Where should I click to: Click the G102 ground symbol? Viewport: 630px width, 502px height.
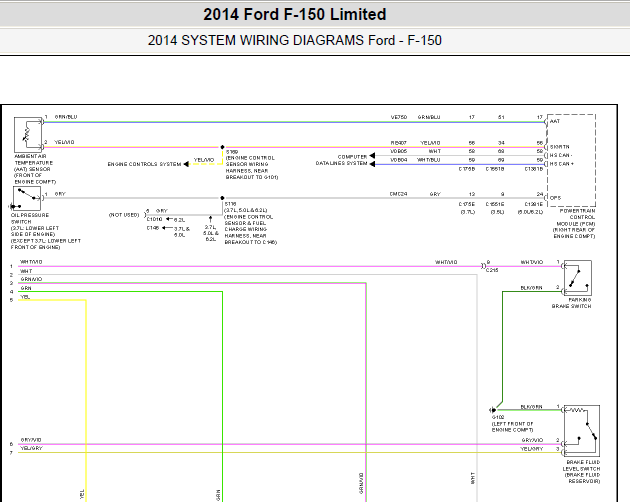pos(493,410)
